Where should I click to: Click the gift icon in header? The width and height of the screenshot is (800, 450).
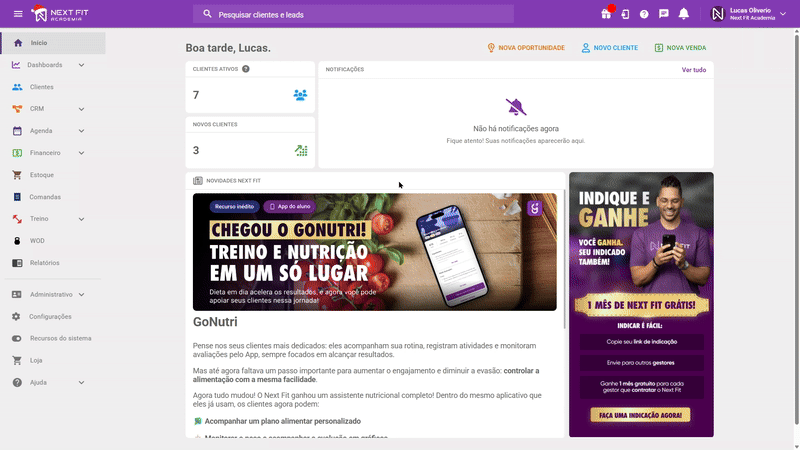[x=606, y=14]
